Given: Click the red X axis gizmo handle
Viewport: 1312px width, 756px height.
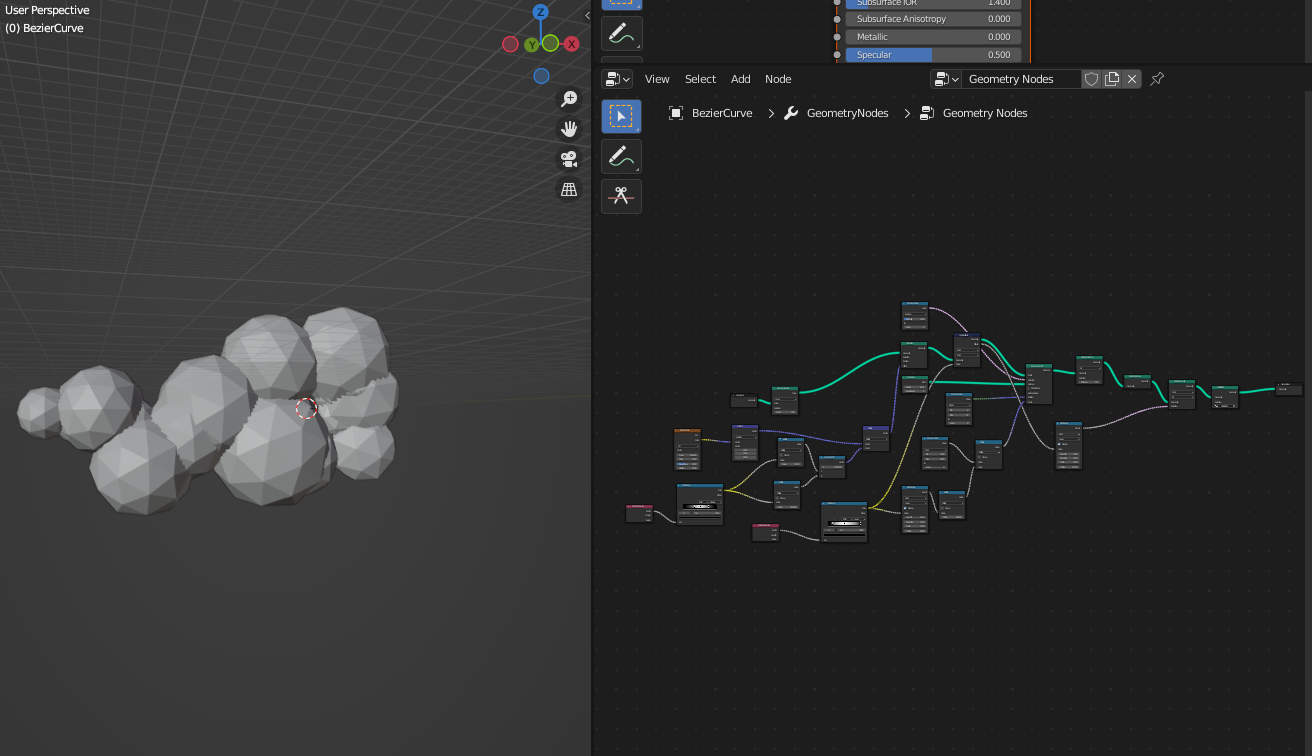Looking at the screenshot, I should coord(572,44).
